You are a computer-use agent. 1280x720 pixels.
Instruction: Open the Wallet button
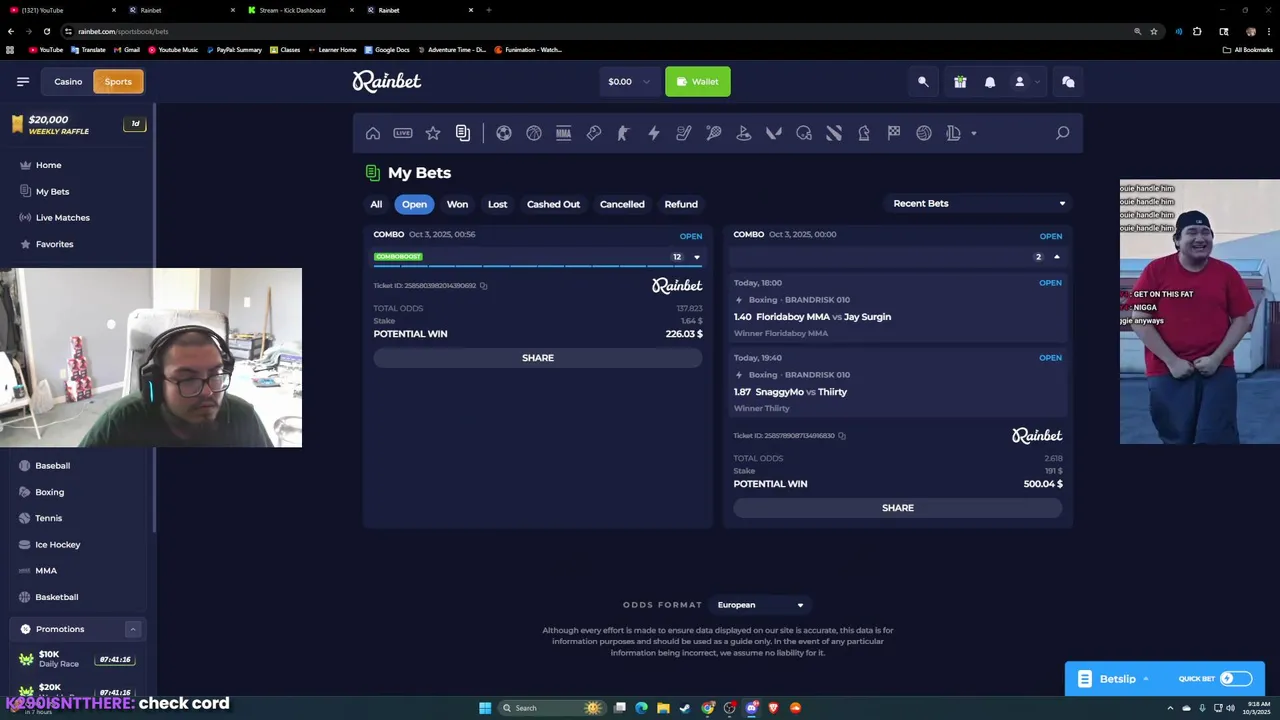point(698,82)
